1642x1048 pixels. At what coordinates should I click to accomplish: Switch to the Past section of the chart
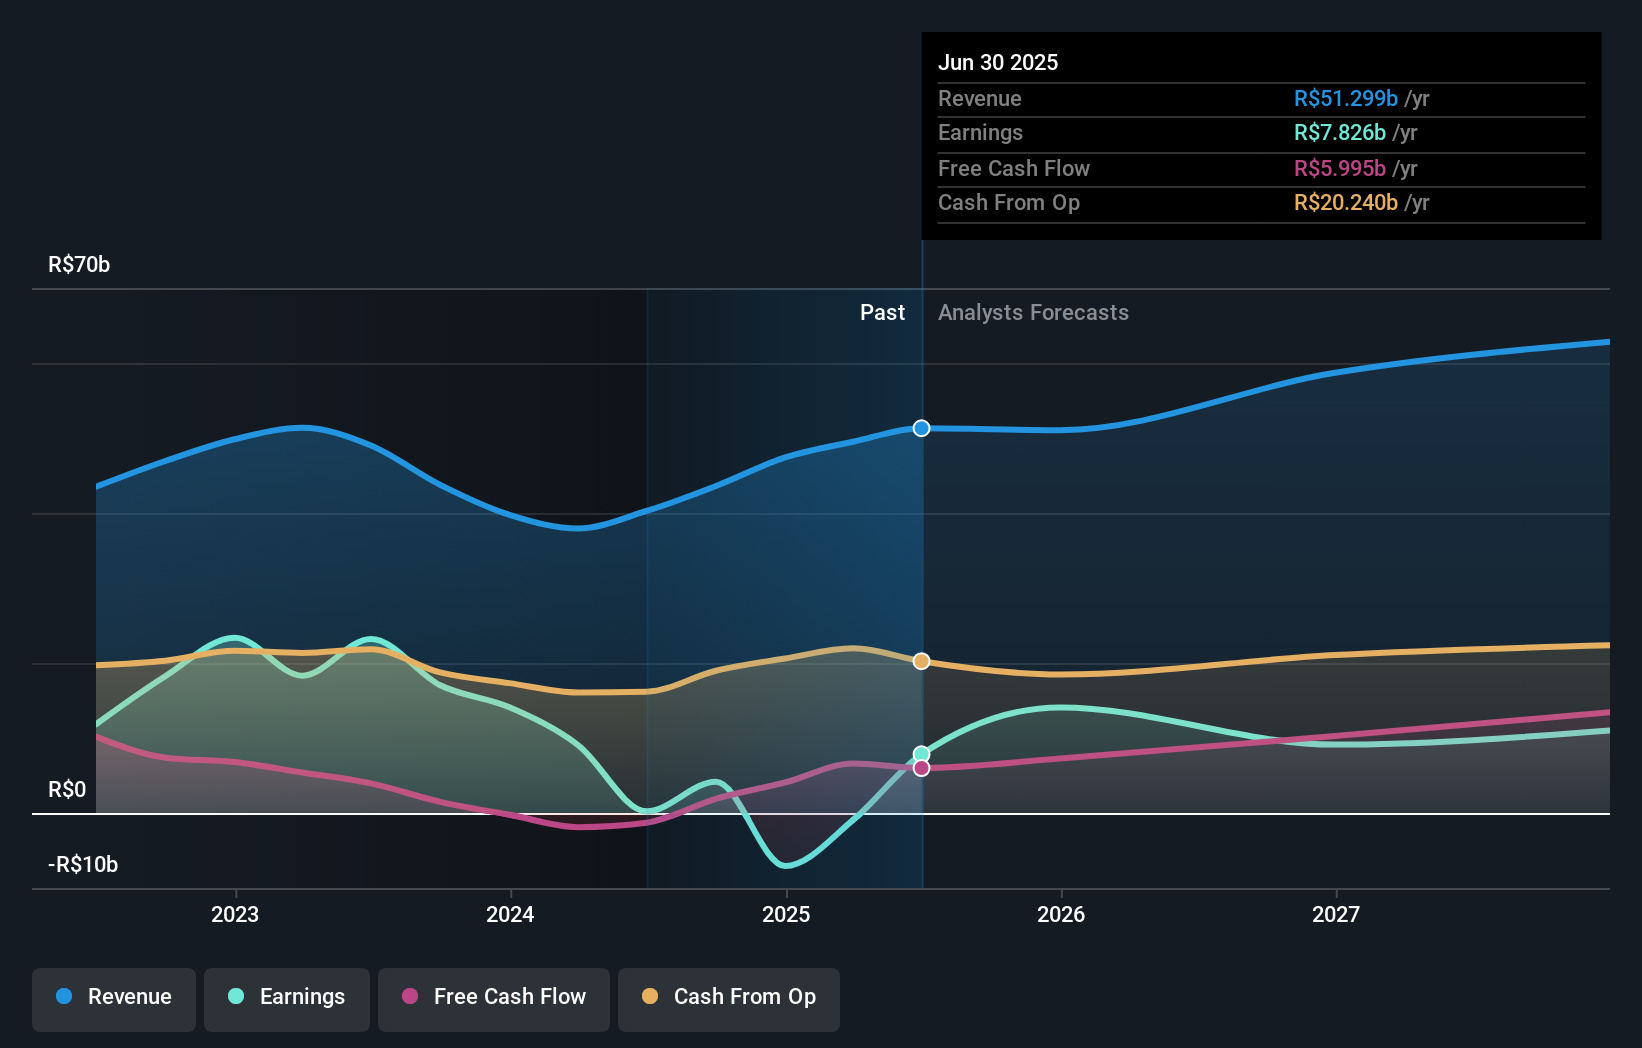[882, 313]
